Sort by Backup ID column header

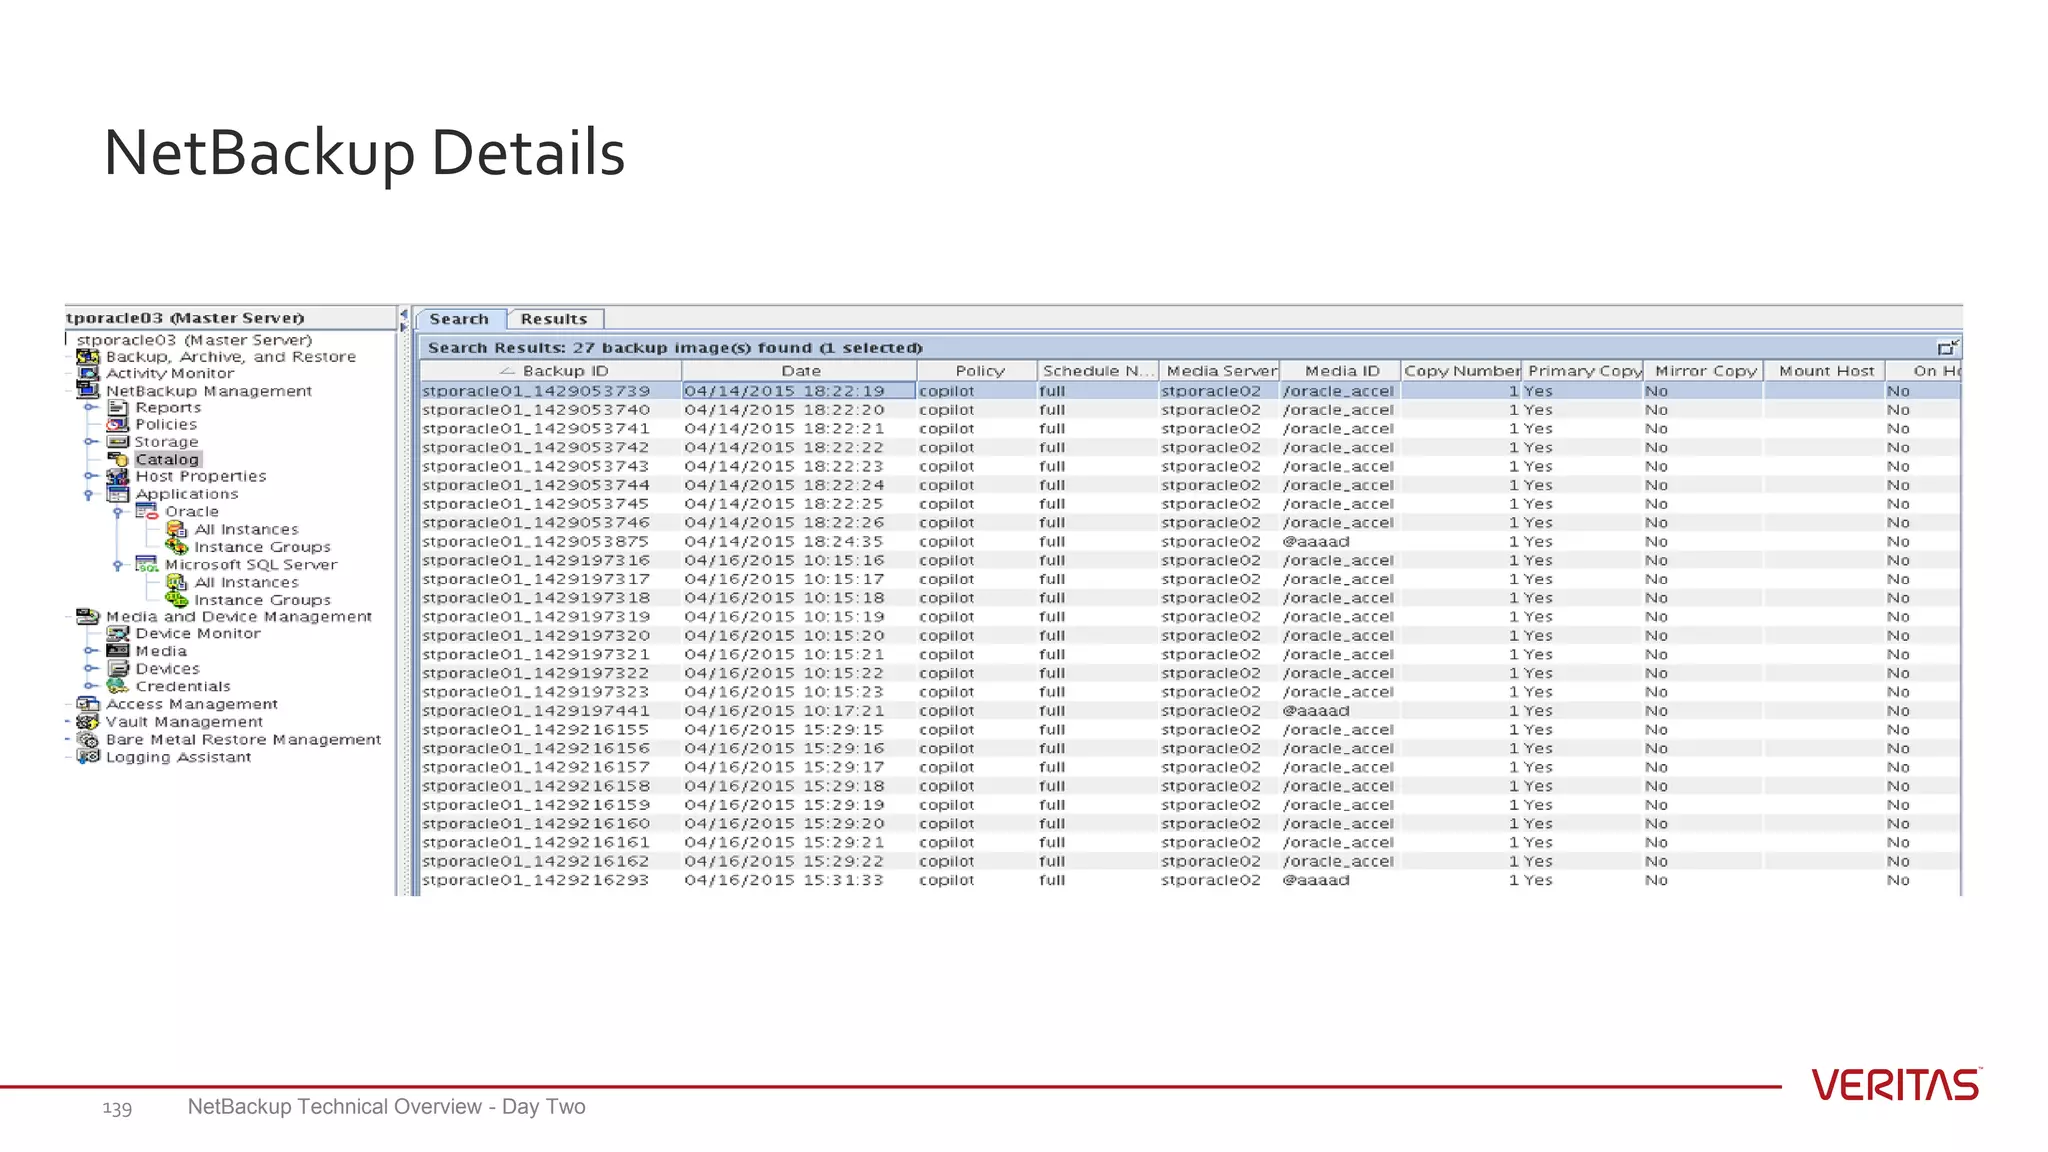(x=550, y=371)
